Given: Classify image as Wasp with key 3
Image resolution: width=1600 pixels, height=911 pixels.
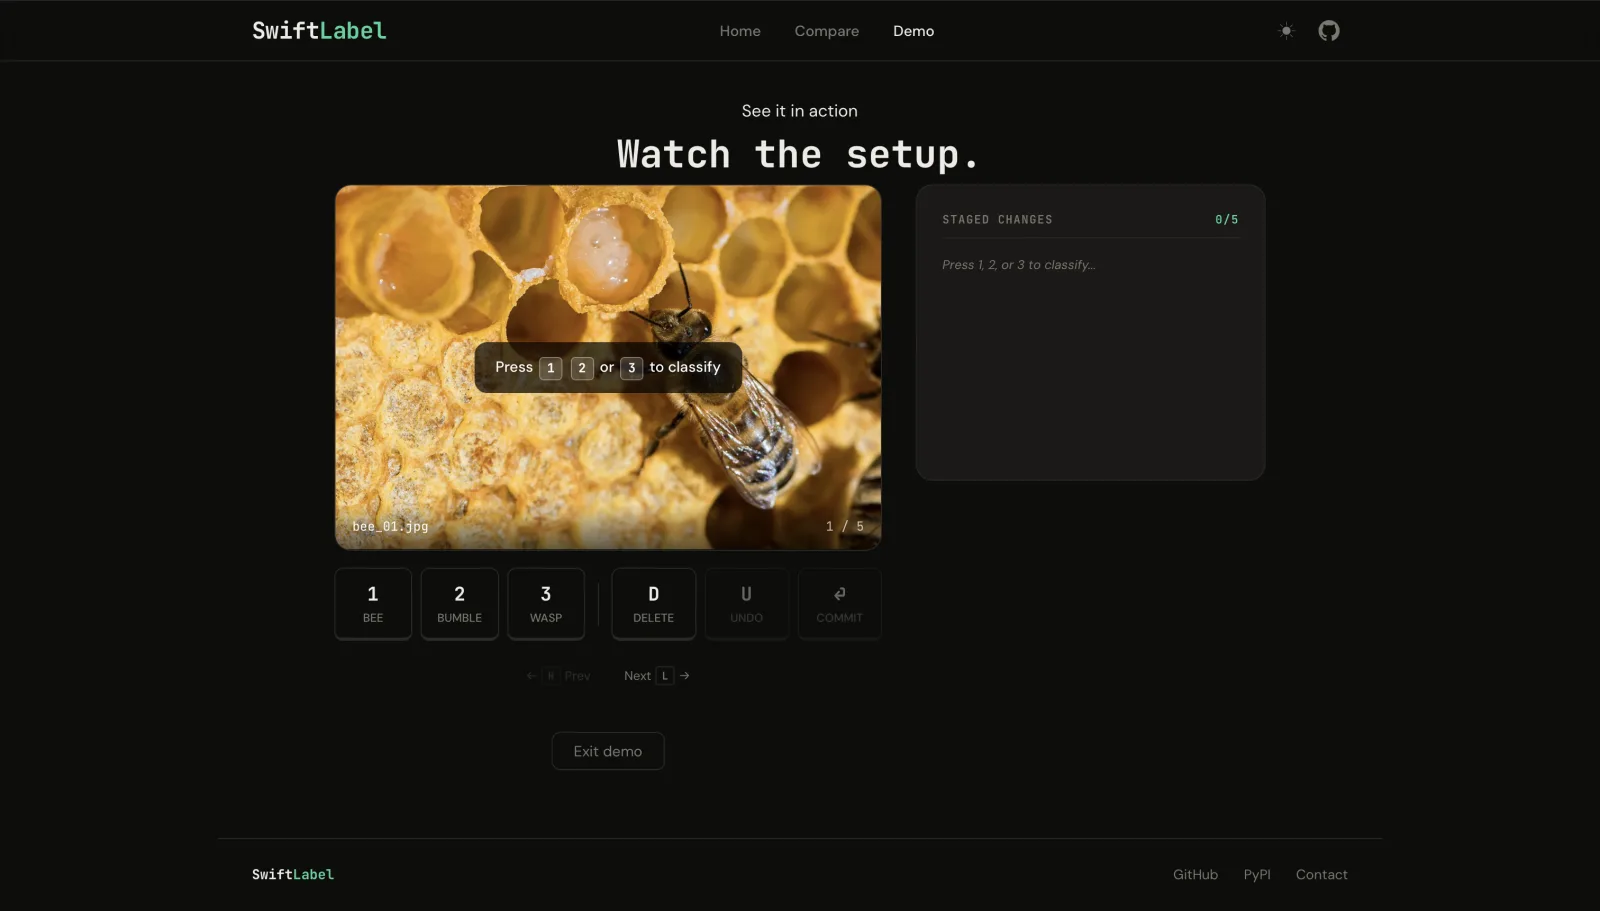Looking at the screenshot, I should (546, 604).
